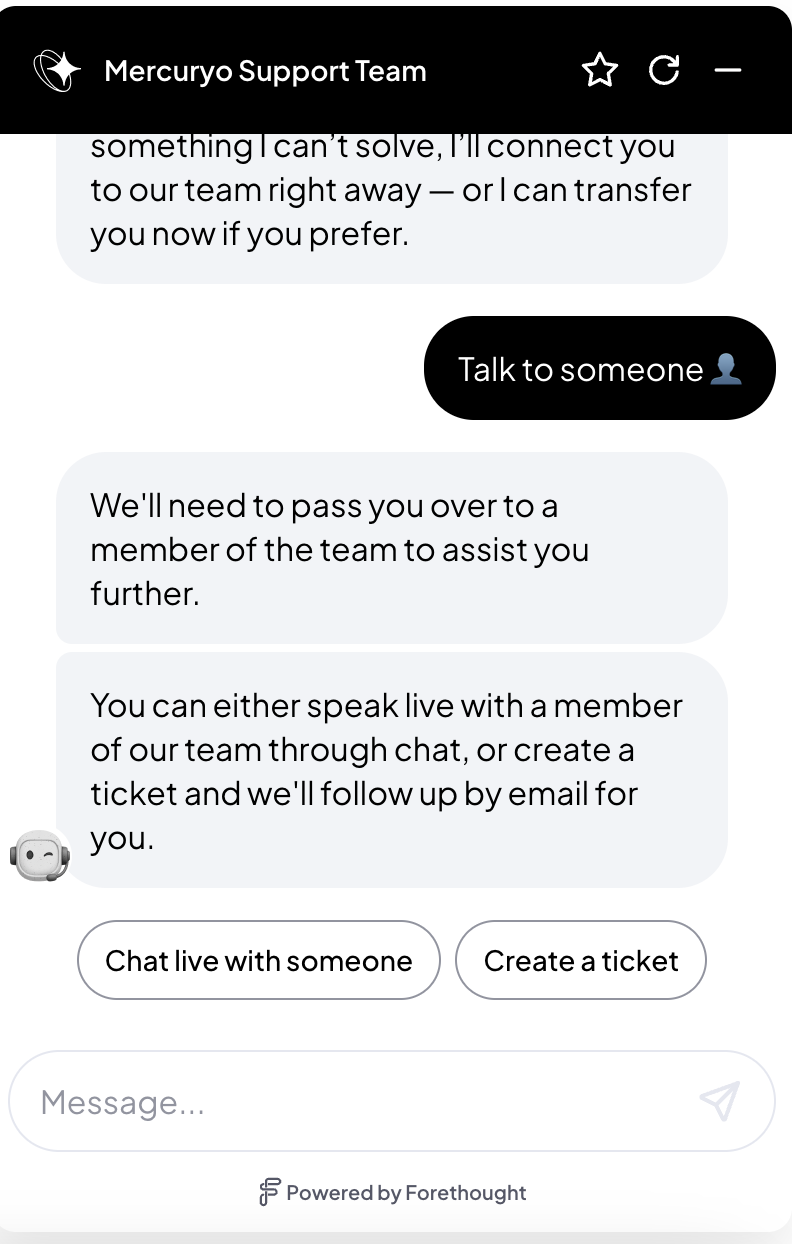Click the "We'll need to pass you over" message
The width and height of the screenshot is (792, 1244).
pyautogui.click(x=392, y=548)
